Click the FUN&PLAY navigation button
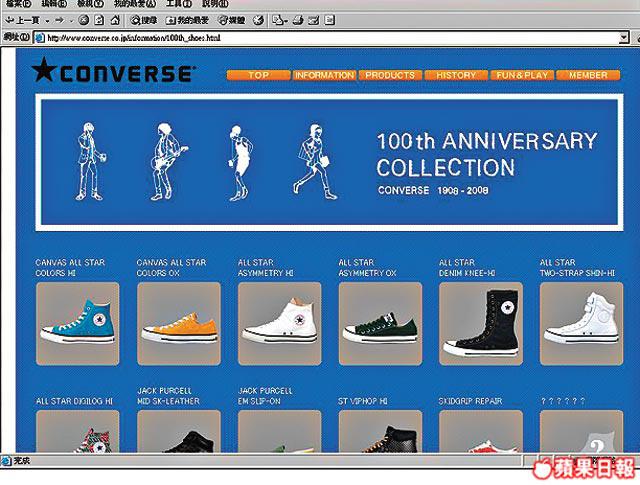The height and width of the screenshot is (485, 640). pyautogui.click(x=522, y=75)
